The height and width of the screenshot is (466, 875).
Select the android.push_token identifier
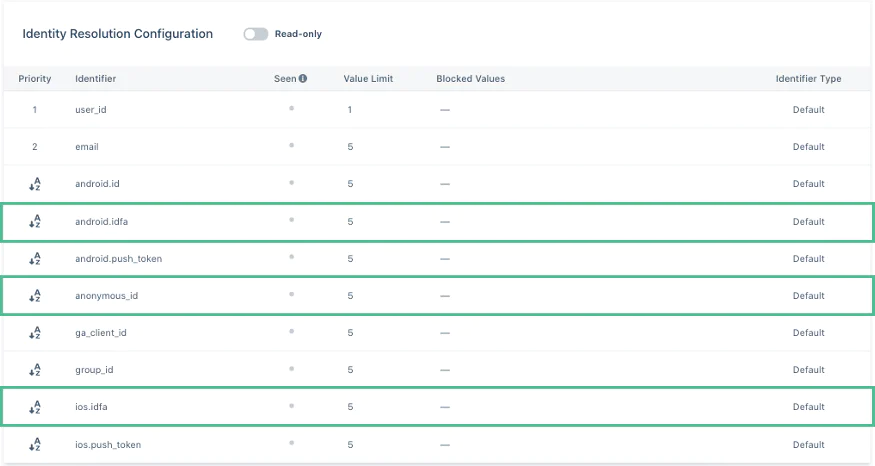[x=118, y=259]
